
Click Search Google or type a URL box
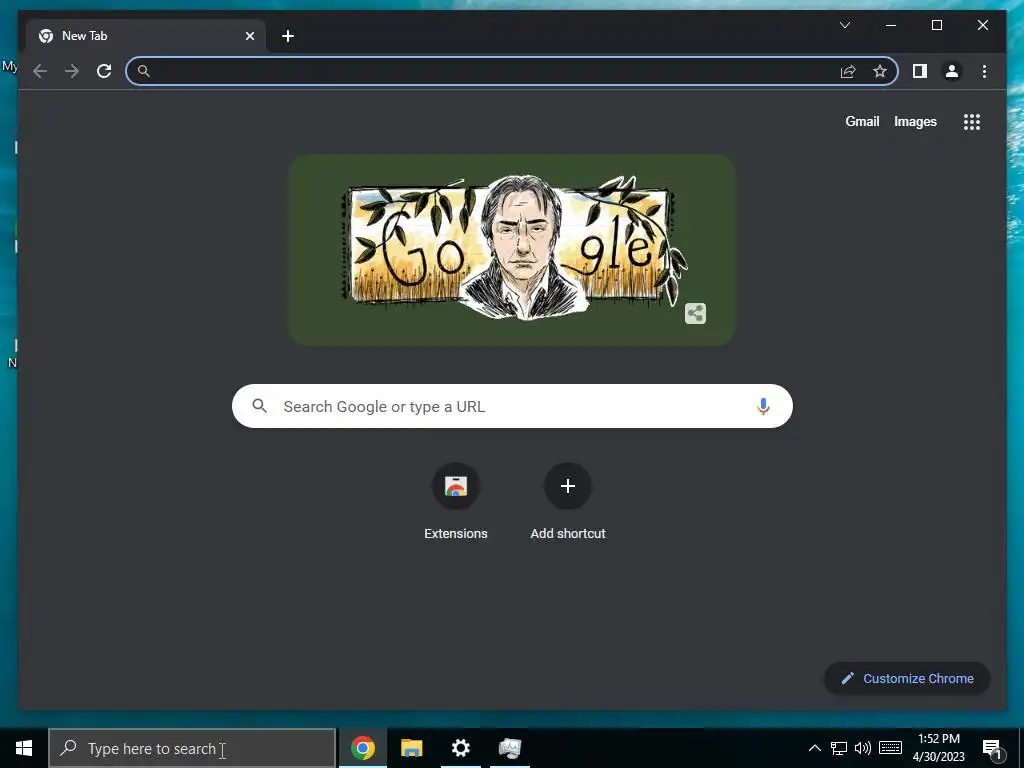(513, 406)
